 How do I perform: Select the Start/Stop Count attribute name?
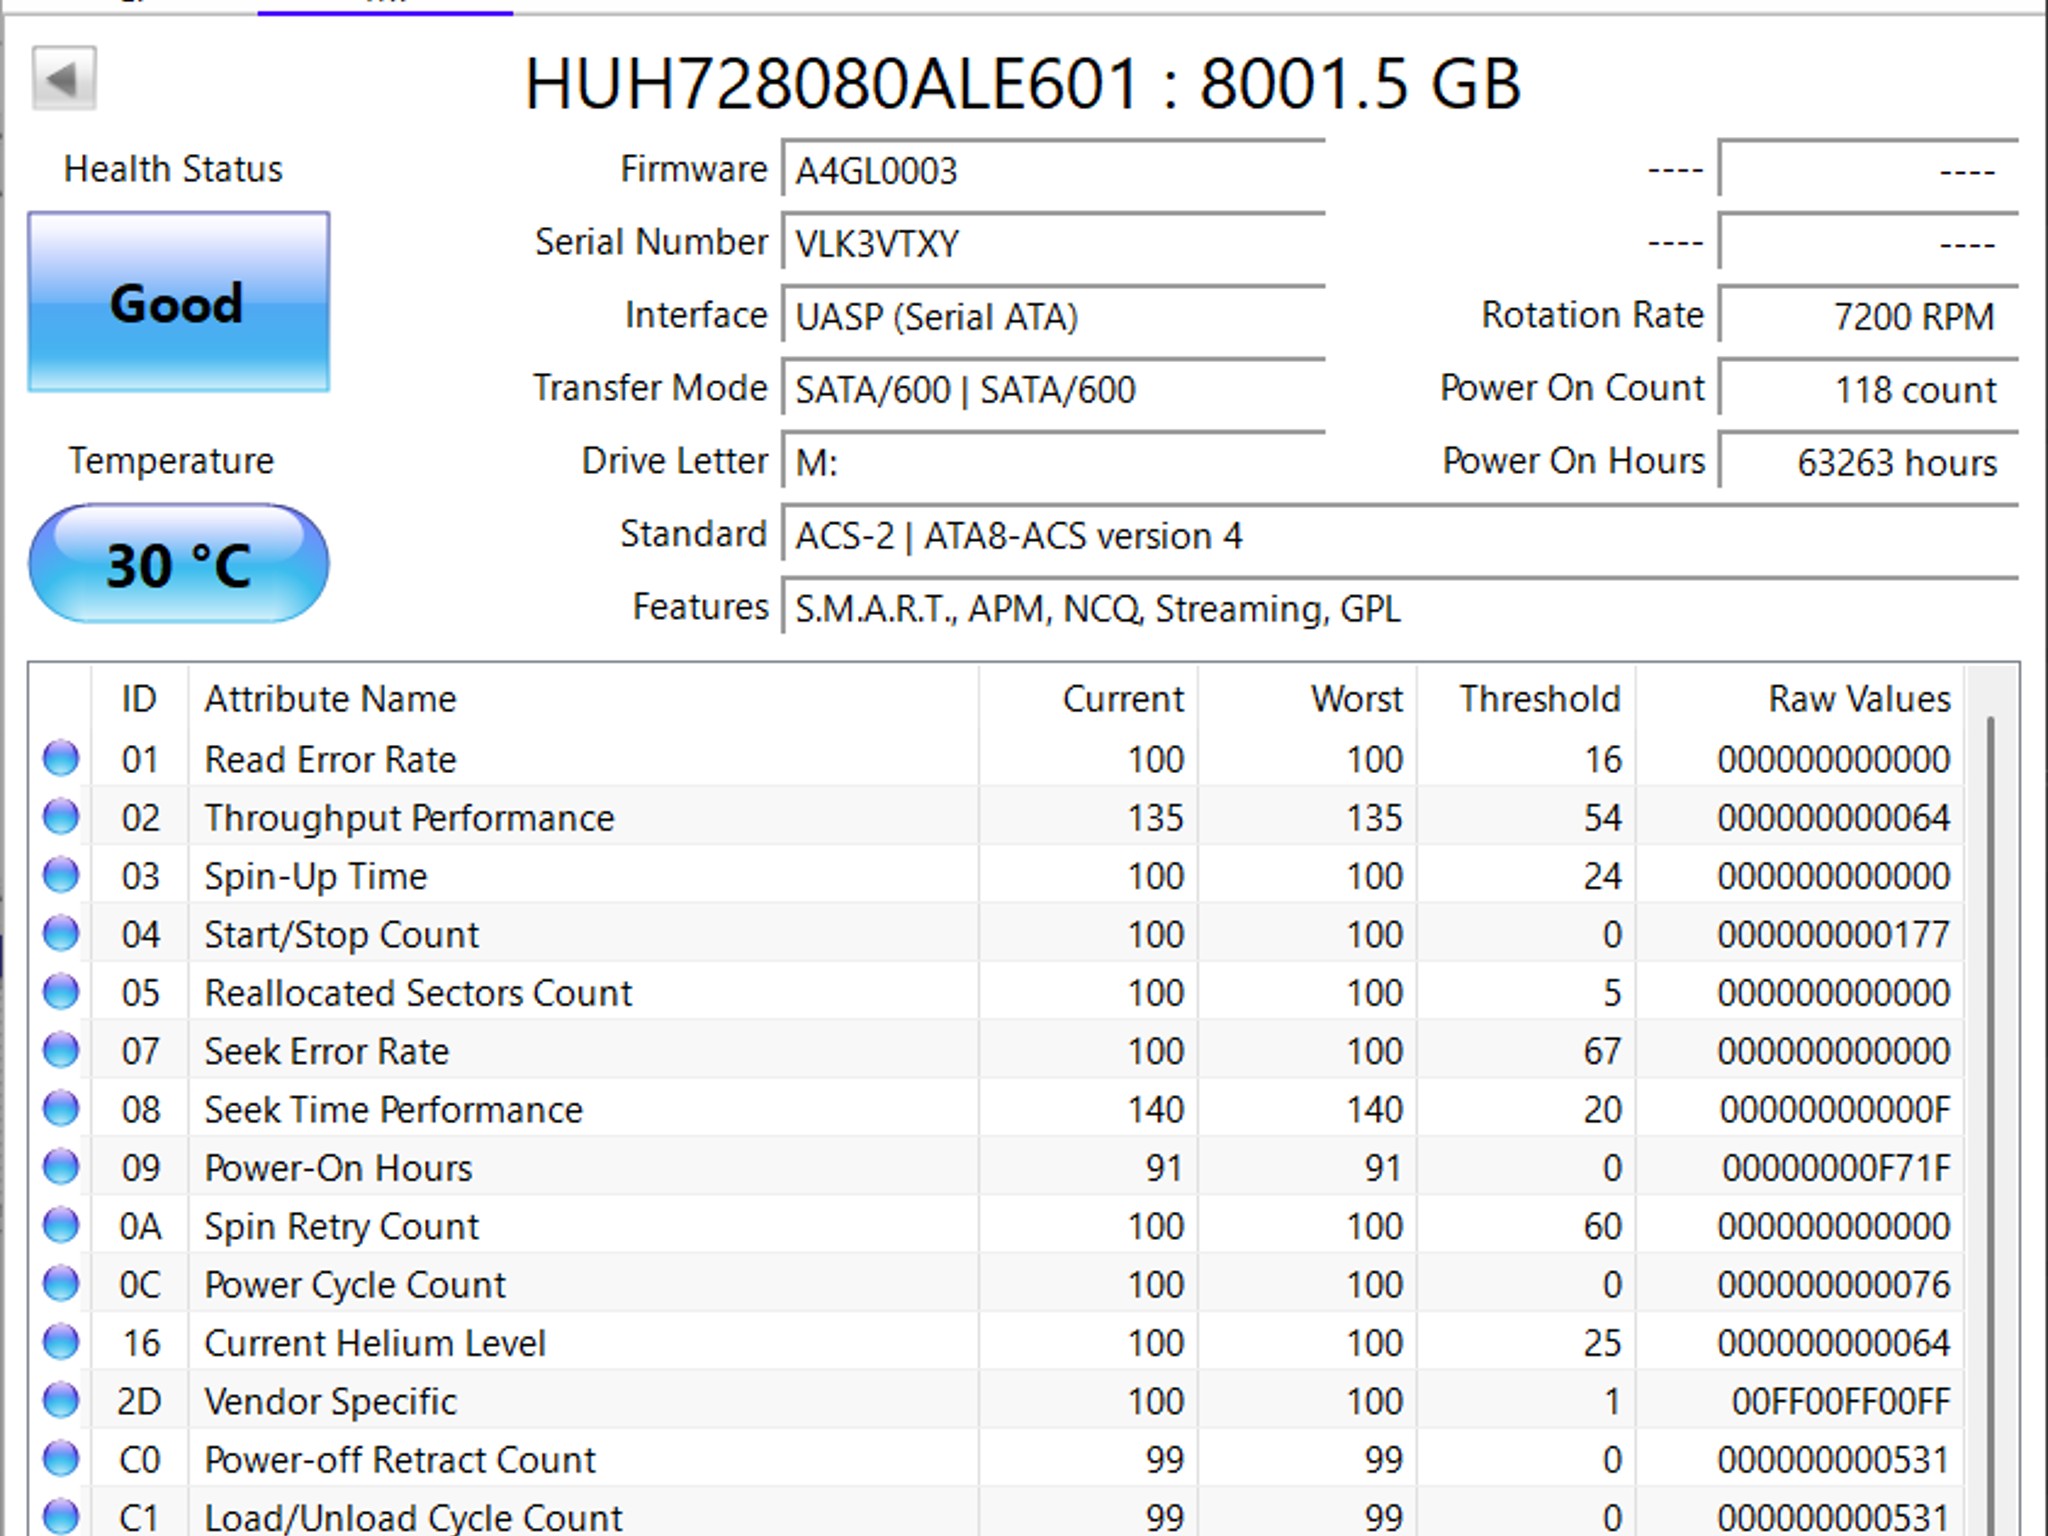[x=342, y=935]
